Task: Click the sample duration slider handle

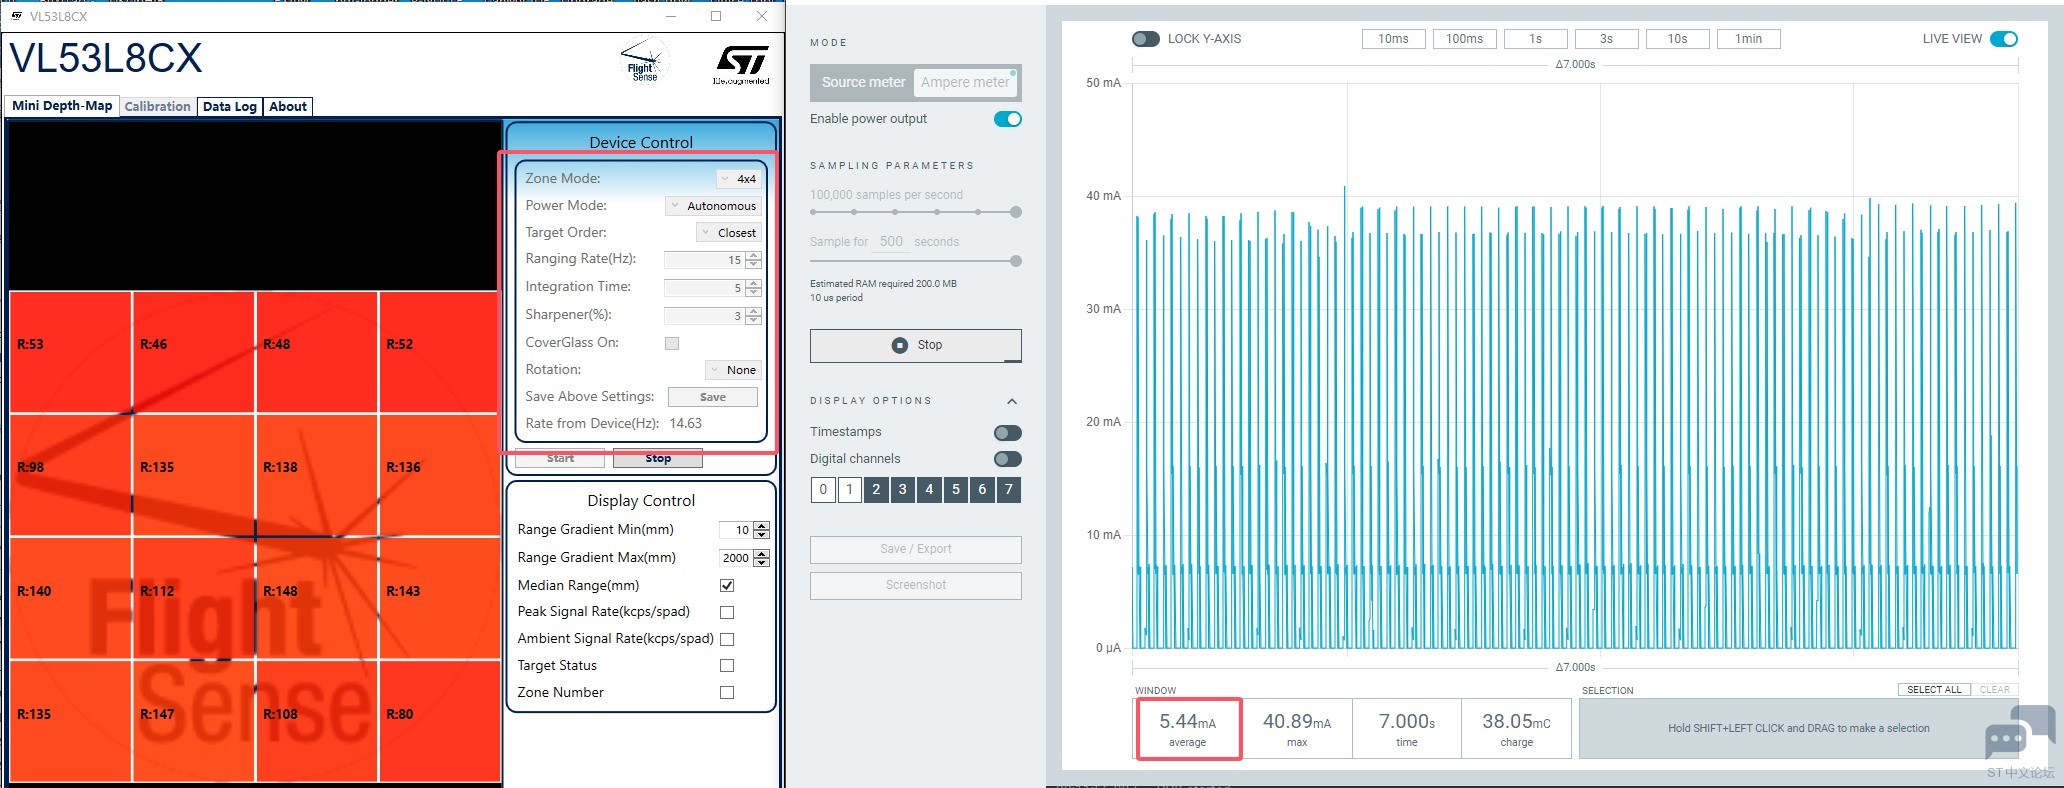Action: [1016, 261]
